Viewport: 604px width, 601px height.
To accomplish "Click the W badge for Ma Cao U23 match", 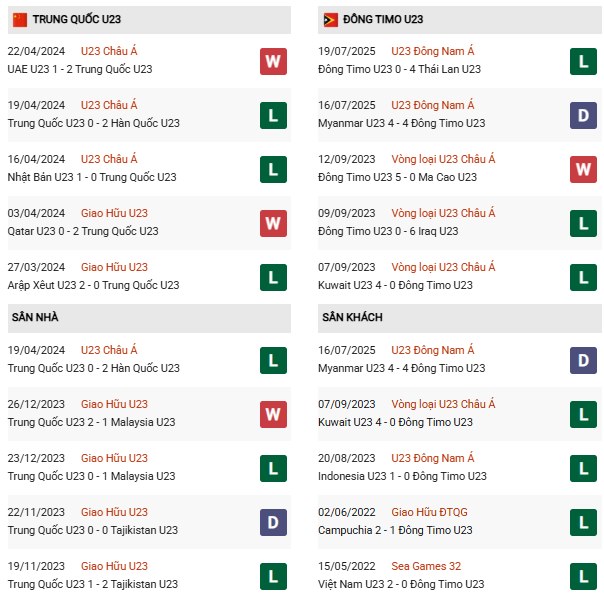I will 584,169.
